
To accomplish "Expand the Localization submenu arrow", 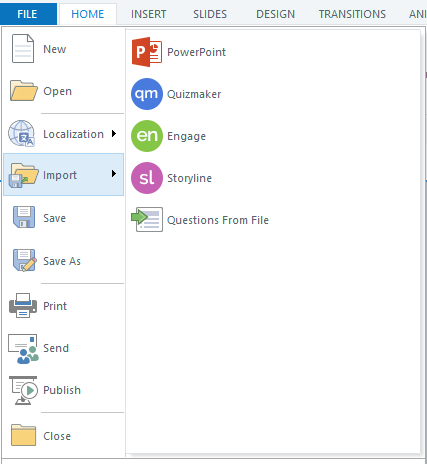I will (114, 134).
